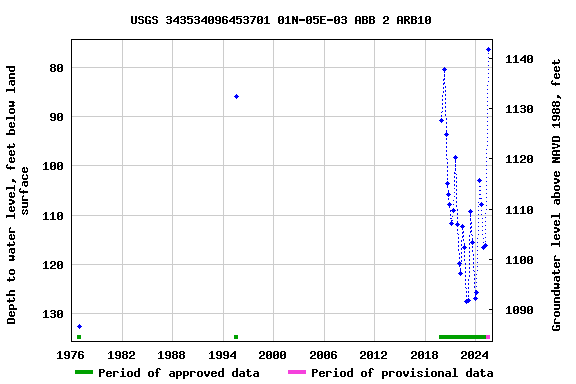
Task: Click the data point near 103 feet in 2024
Action: coord(479,180)
